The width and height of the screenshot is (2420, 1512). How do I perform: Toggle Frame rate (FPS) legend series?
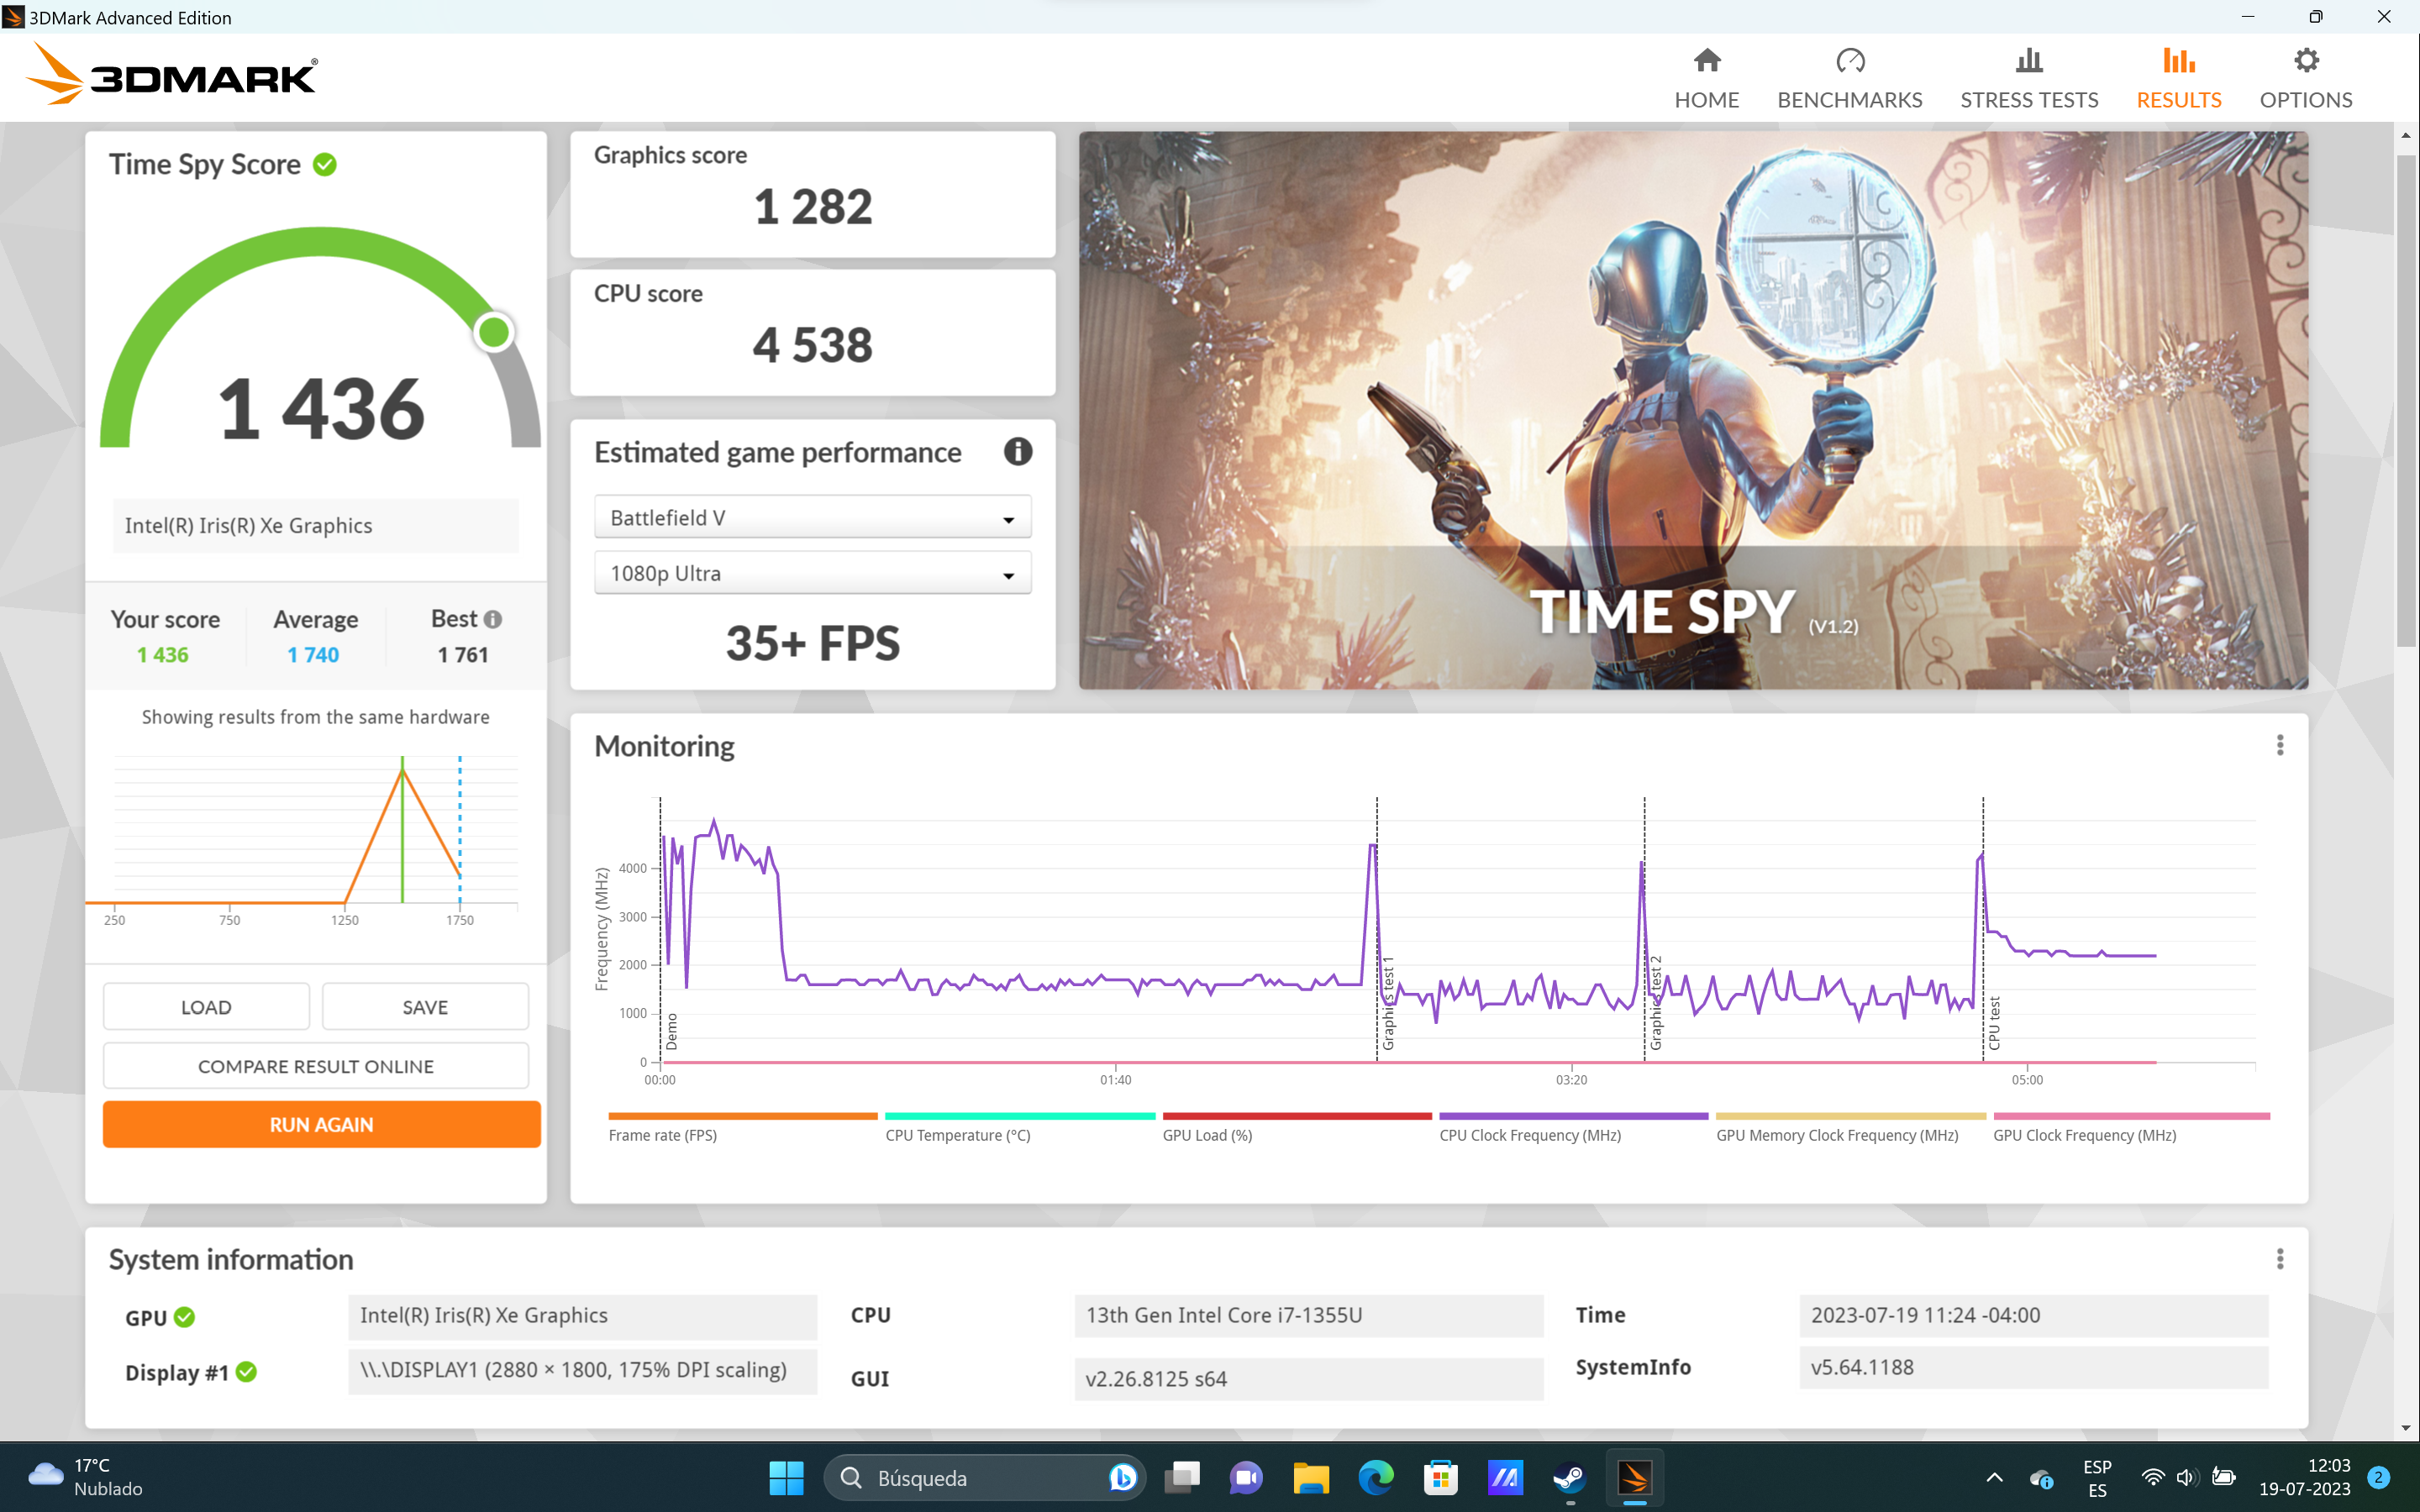coord(662,1135)
